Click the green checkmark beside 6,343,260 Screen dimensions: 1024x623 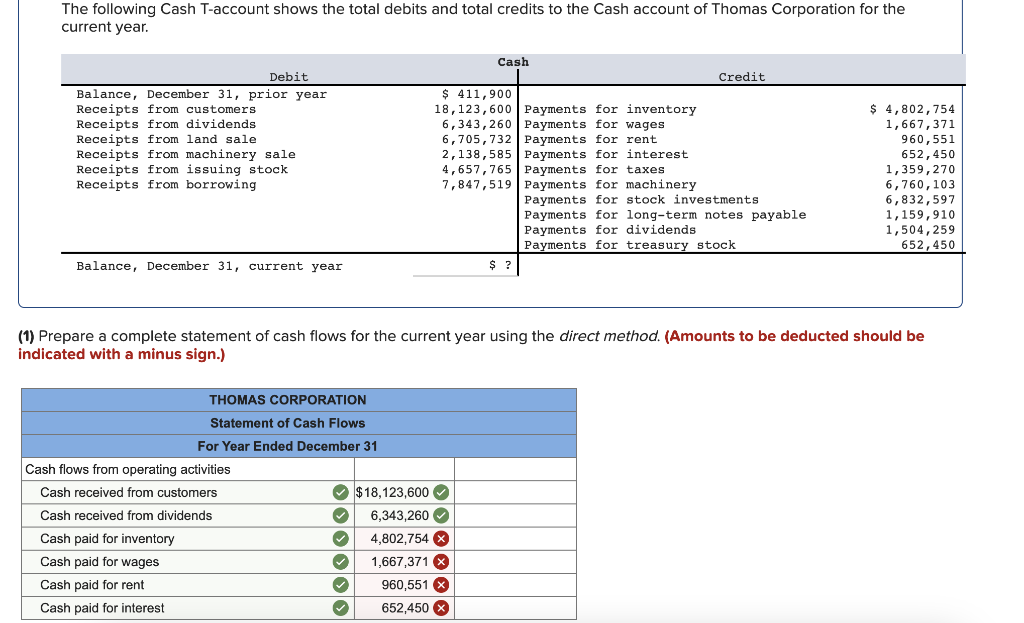pos(440,515)
